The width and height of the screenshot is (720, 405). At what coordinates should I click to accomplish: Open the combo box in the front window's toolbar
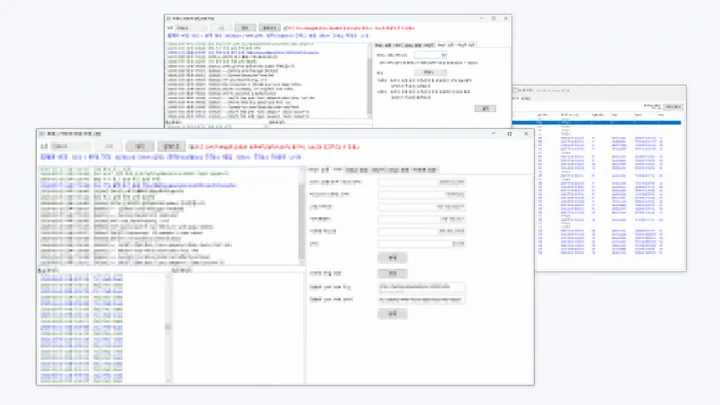pos(70,146)
